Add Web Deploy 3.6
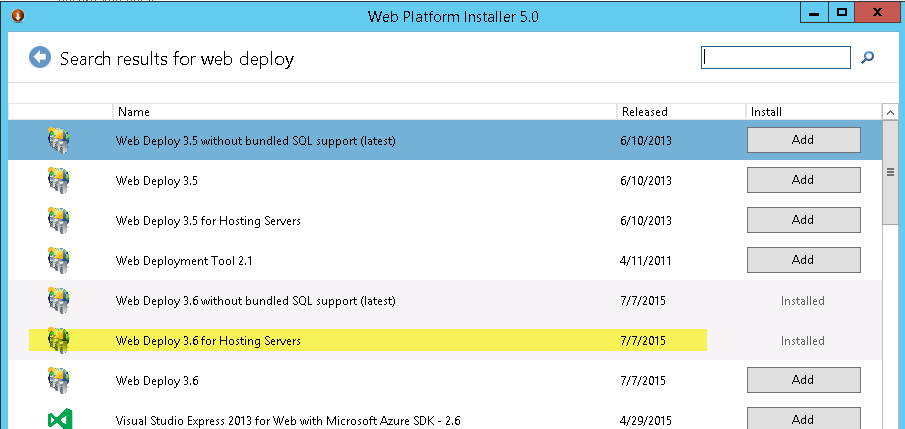 (x=803, y=380)
